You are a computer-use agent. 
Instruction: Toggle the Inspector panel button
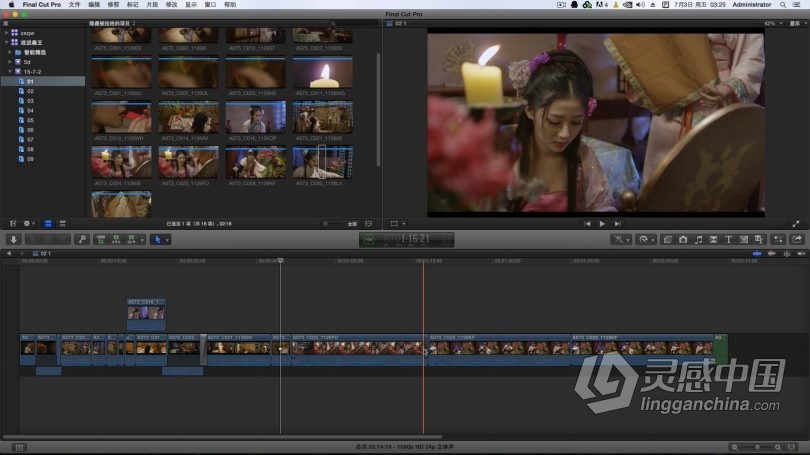[778, 240]
